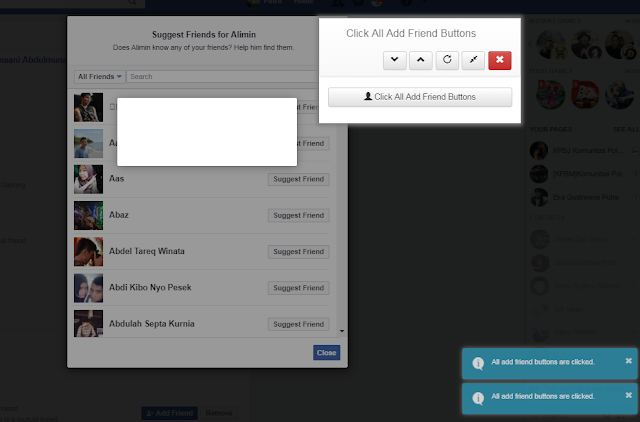Click the info icon in upper notification
This screenshot has height=422, width=640.
pyautogui.click(x=478, y=363)
